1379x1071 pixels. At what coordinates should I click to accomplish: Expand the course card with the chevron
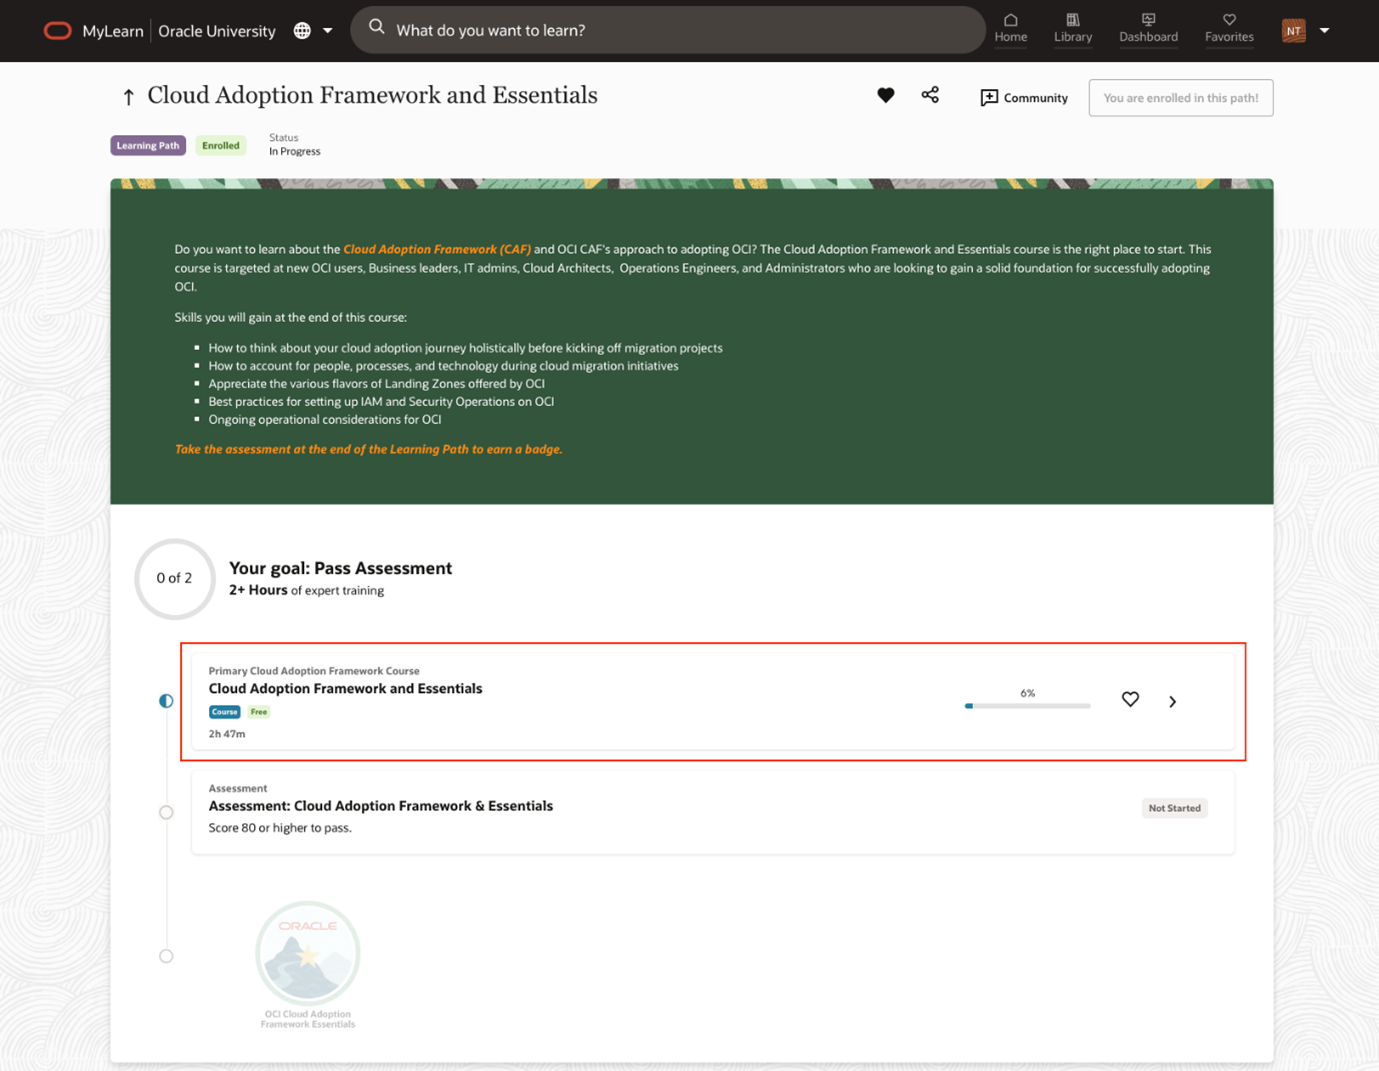(x=1172, y=701)
